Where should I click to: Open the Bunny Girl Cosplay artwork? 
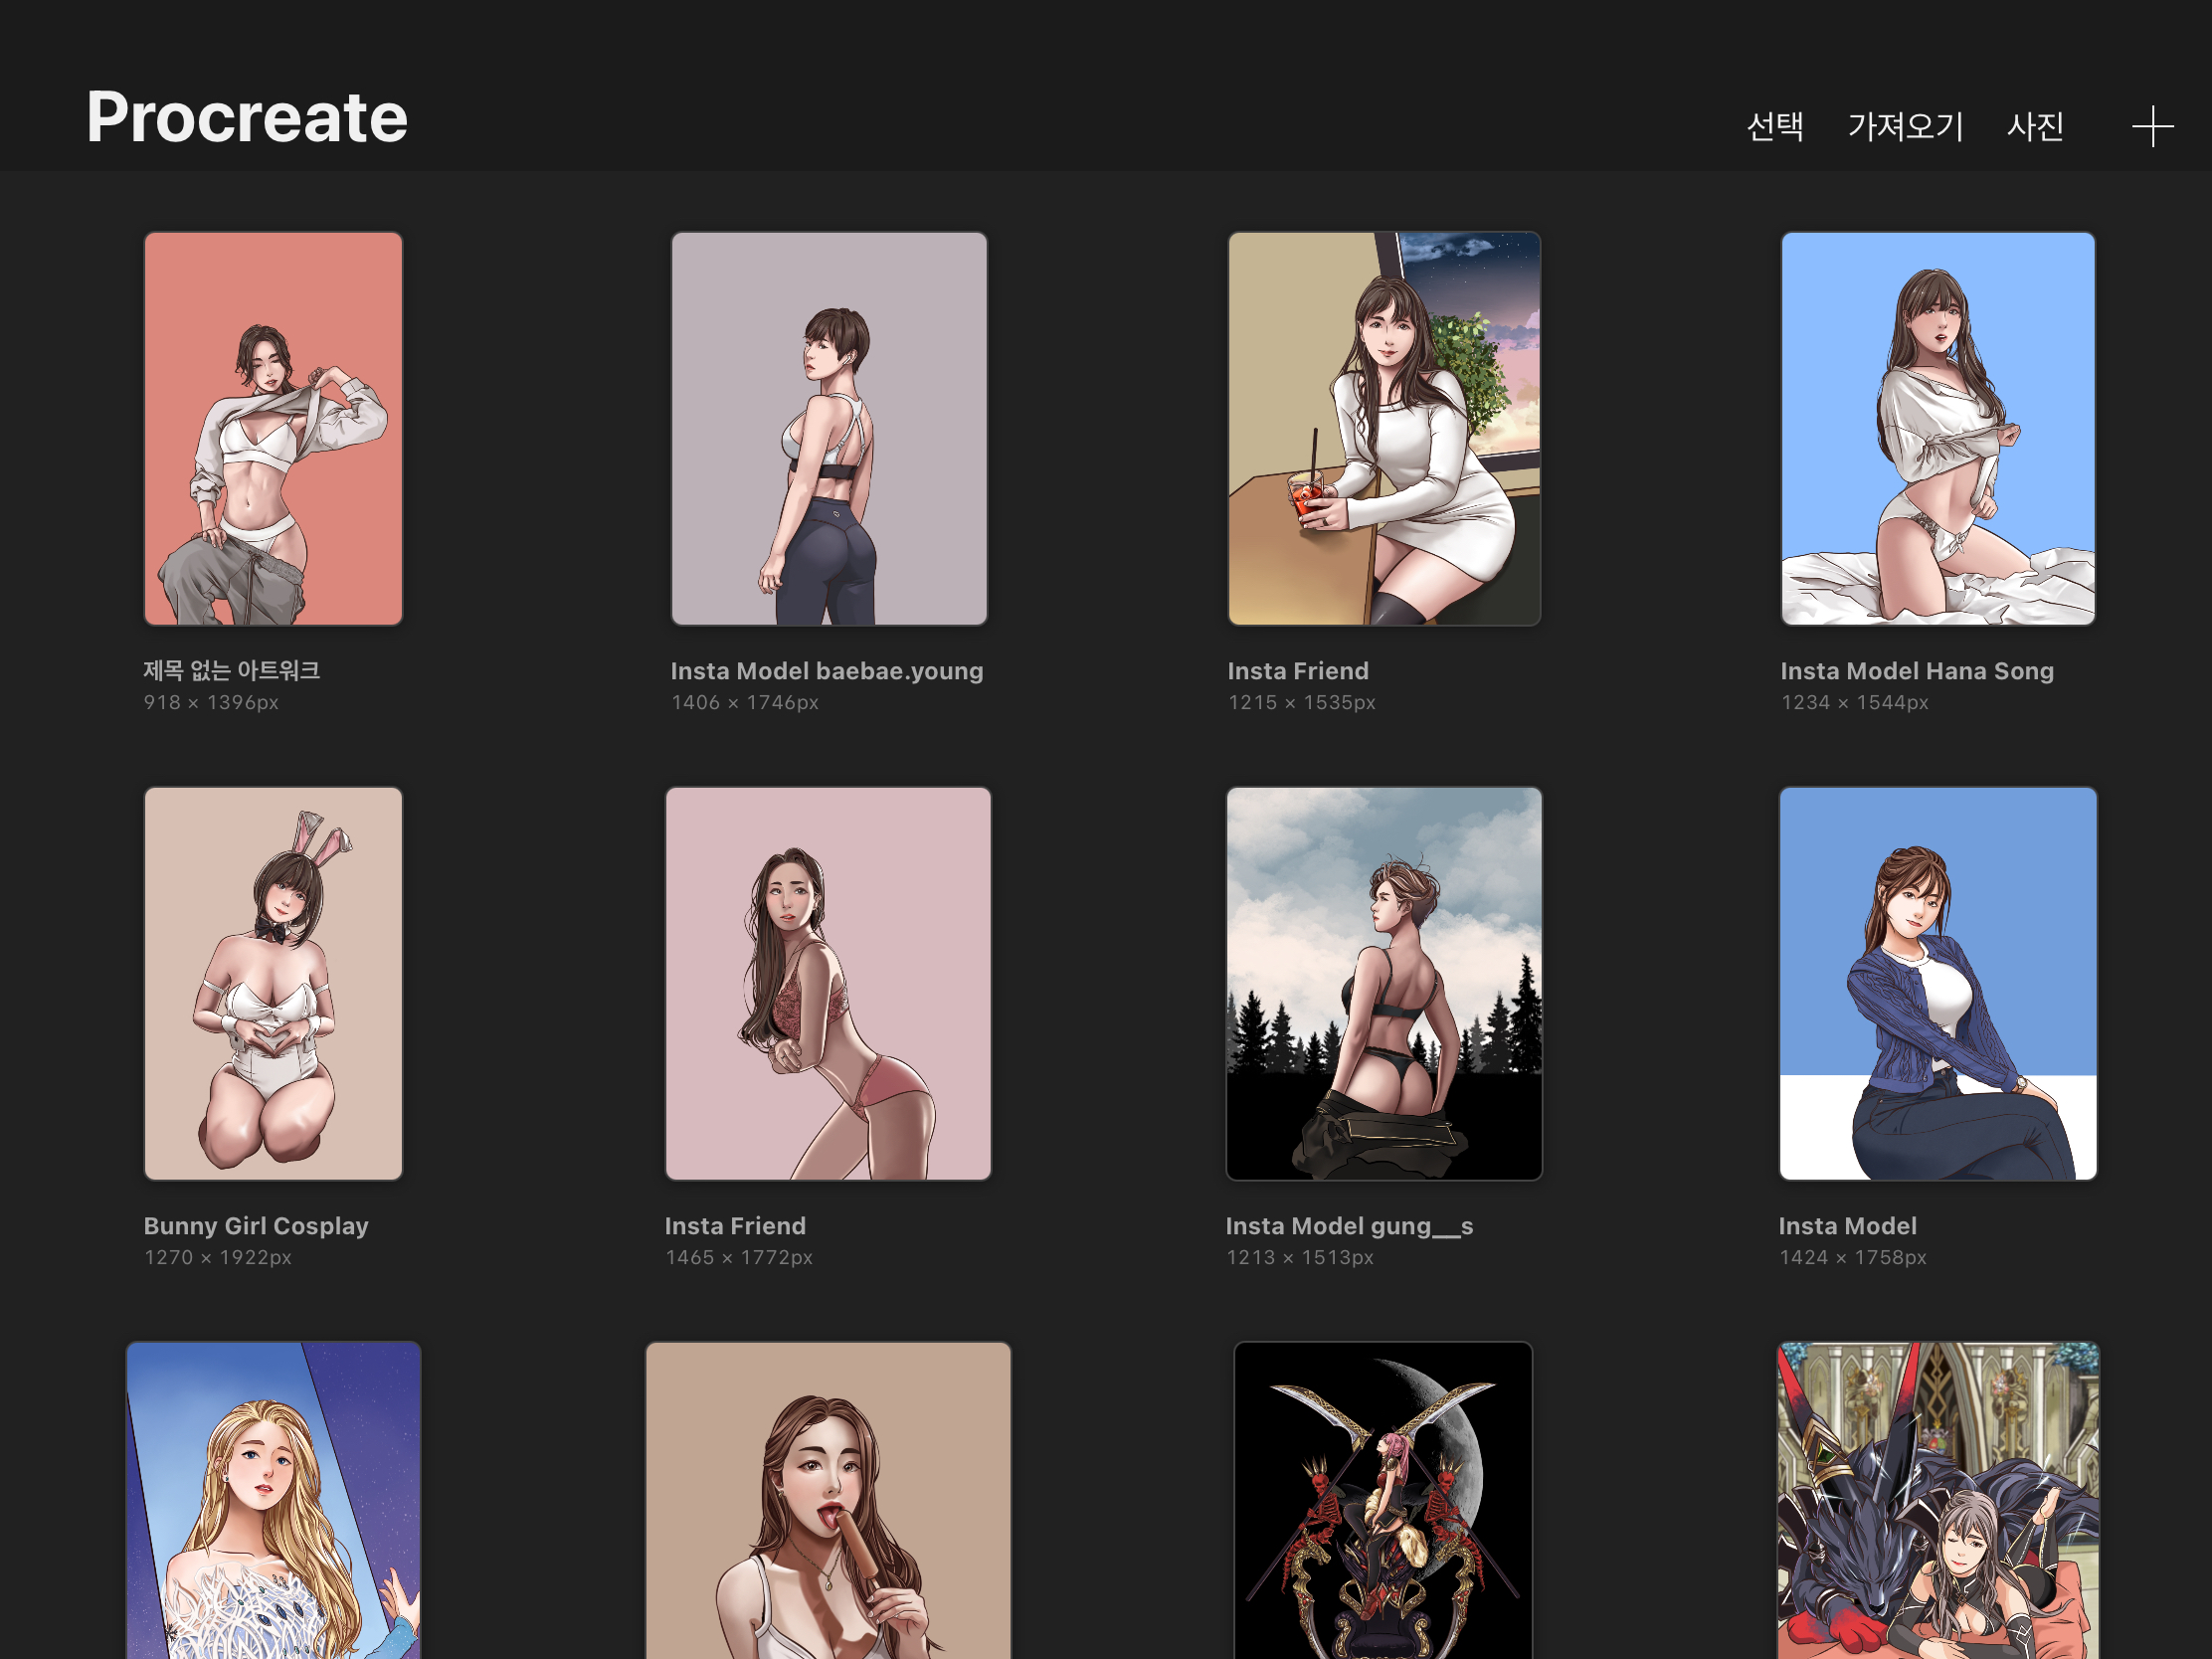[x=273, y=983]
